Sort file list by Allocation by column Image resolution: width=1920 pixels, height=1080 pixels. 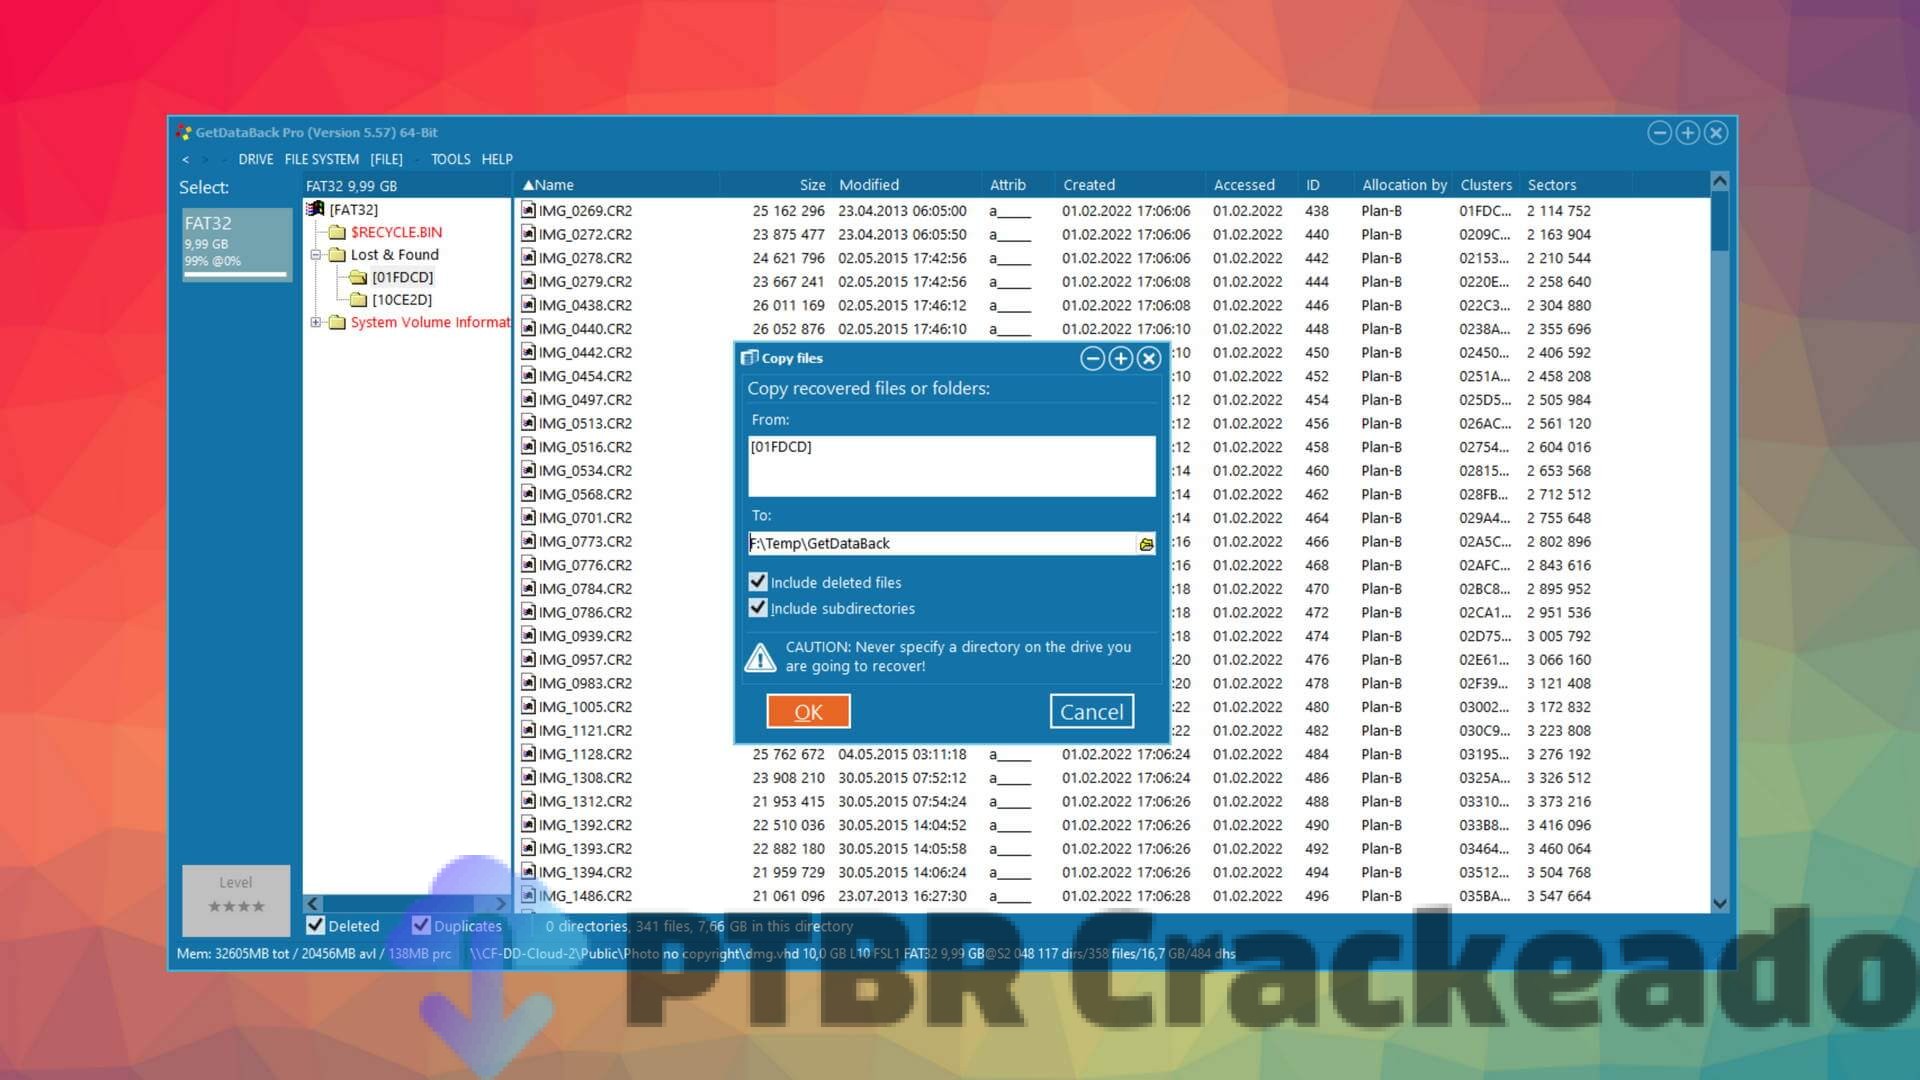tap(1404, 185)
